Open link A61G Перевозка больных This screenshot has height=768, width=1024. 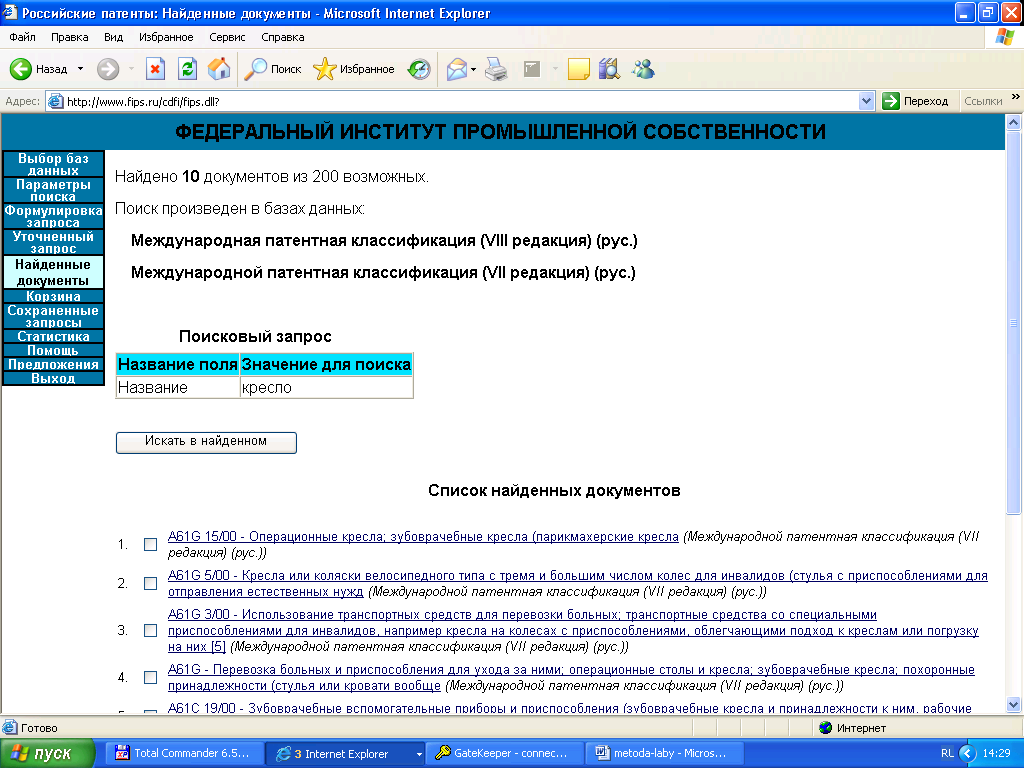click(571, 677)
